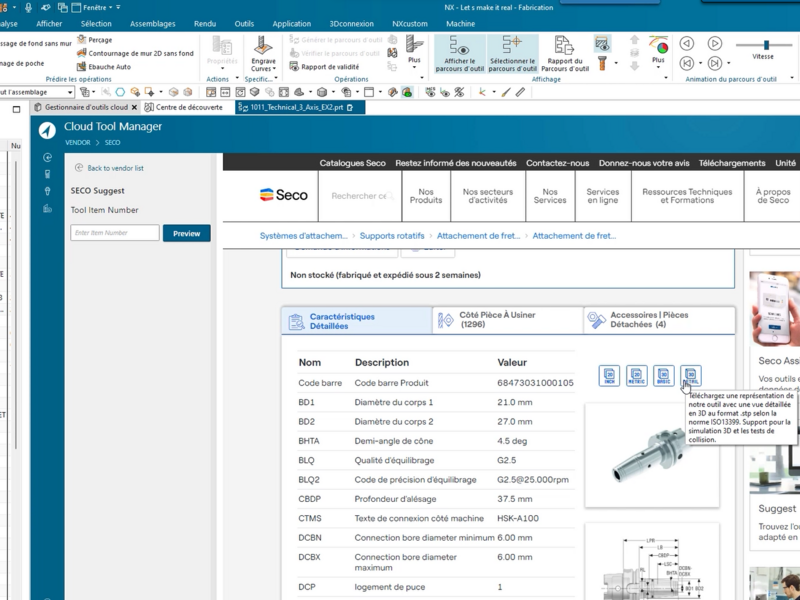800x600 pixels.
Task: Select Caractéristiques Détaillées tab
Action: (x=357, y=321)
